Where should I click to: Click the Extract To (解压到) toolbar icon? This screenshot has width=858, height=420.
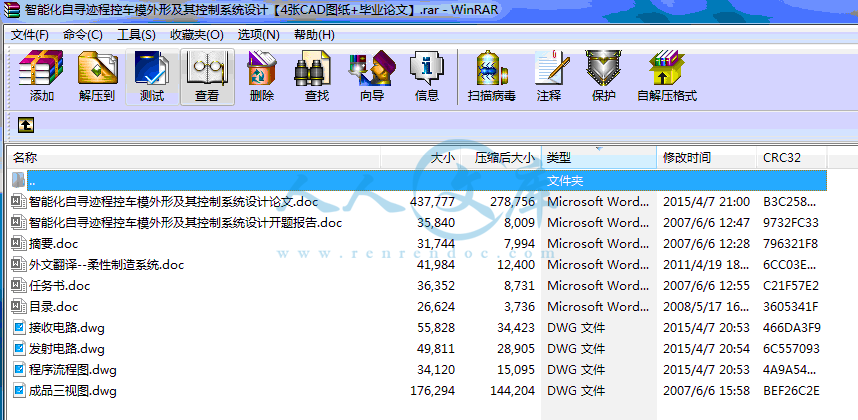pos(97,68)
